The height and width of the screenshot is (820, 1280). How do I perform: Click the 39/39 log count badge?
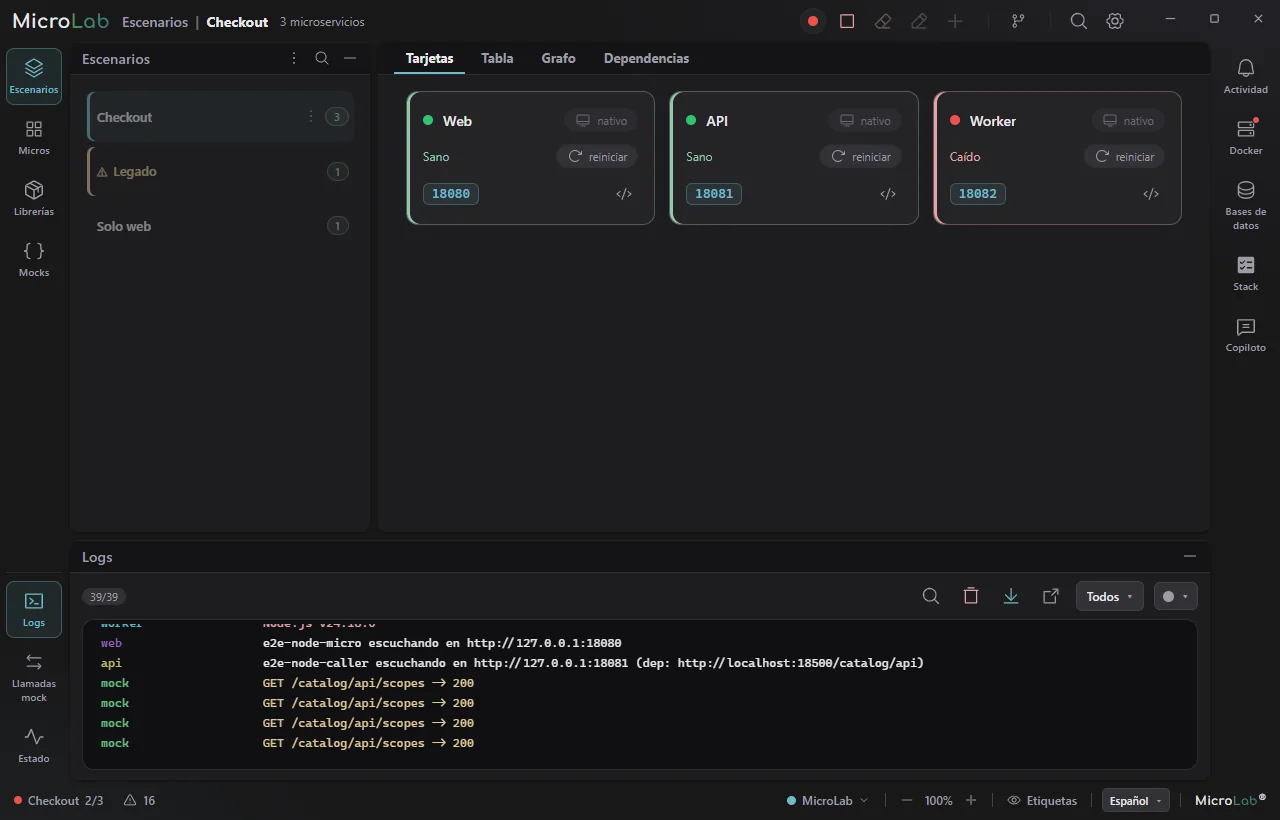click(104, 597)
